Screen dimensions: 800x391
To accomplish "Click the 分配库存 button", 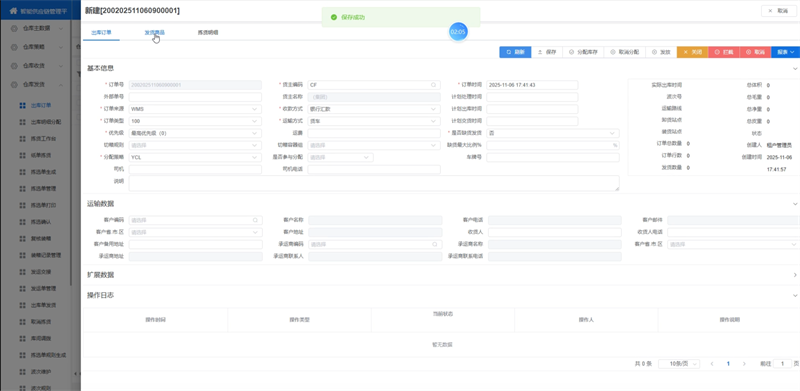I will [583, 52].
